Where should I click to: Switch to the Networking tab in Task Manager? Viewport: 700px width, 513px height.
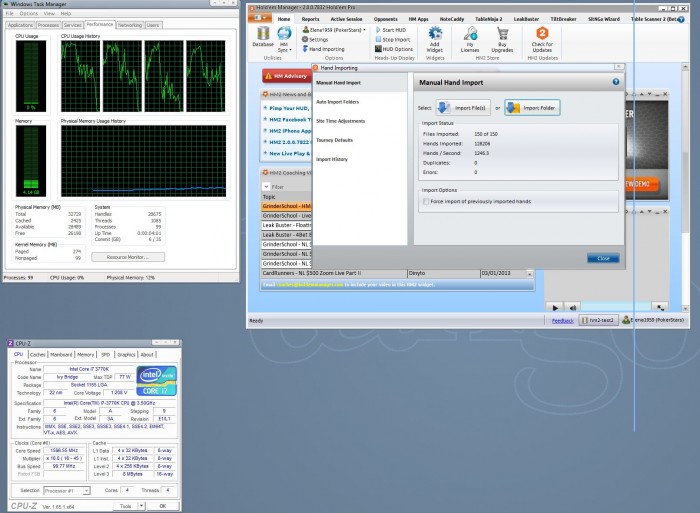(x=129, y=24)
